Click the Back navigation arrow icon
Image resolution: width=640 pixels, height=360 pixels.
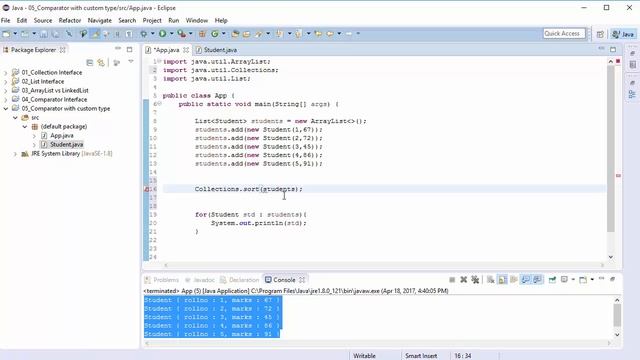tap(330, 34)
